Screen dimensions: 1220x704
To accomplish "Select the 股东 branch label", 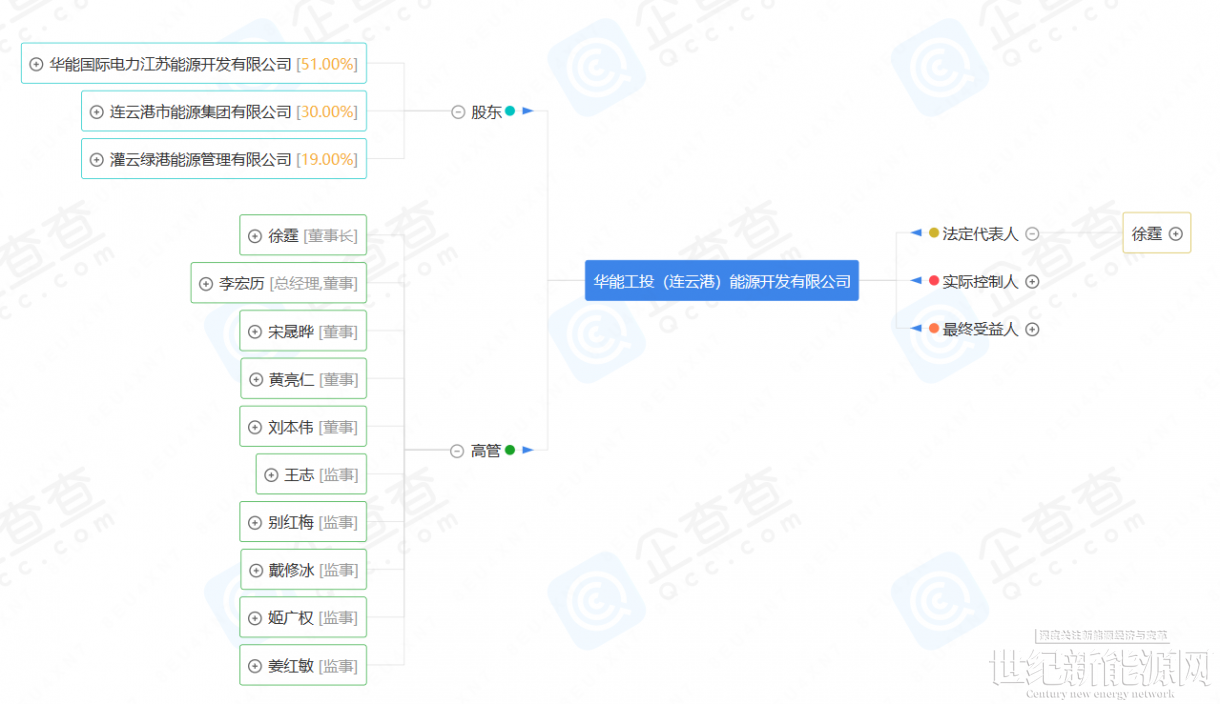I will [x=486, y=112].
